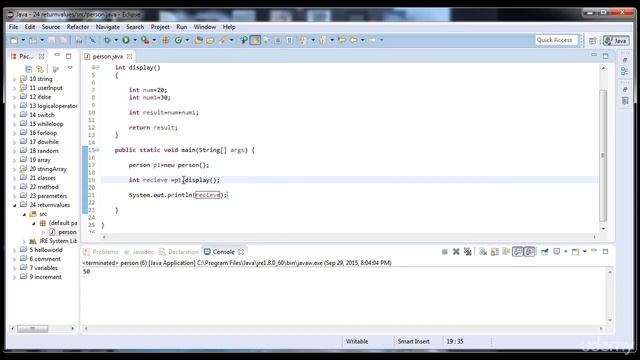The image size is (640, 360).
Task: Open the Debug button dropdown arrow
Action: (116, 40)
